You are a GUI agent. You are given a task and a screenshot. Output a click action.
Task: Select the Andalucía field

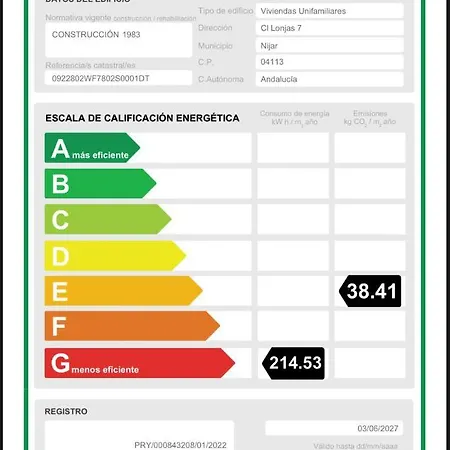pyautogui.click(x=330, y=79)
